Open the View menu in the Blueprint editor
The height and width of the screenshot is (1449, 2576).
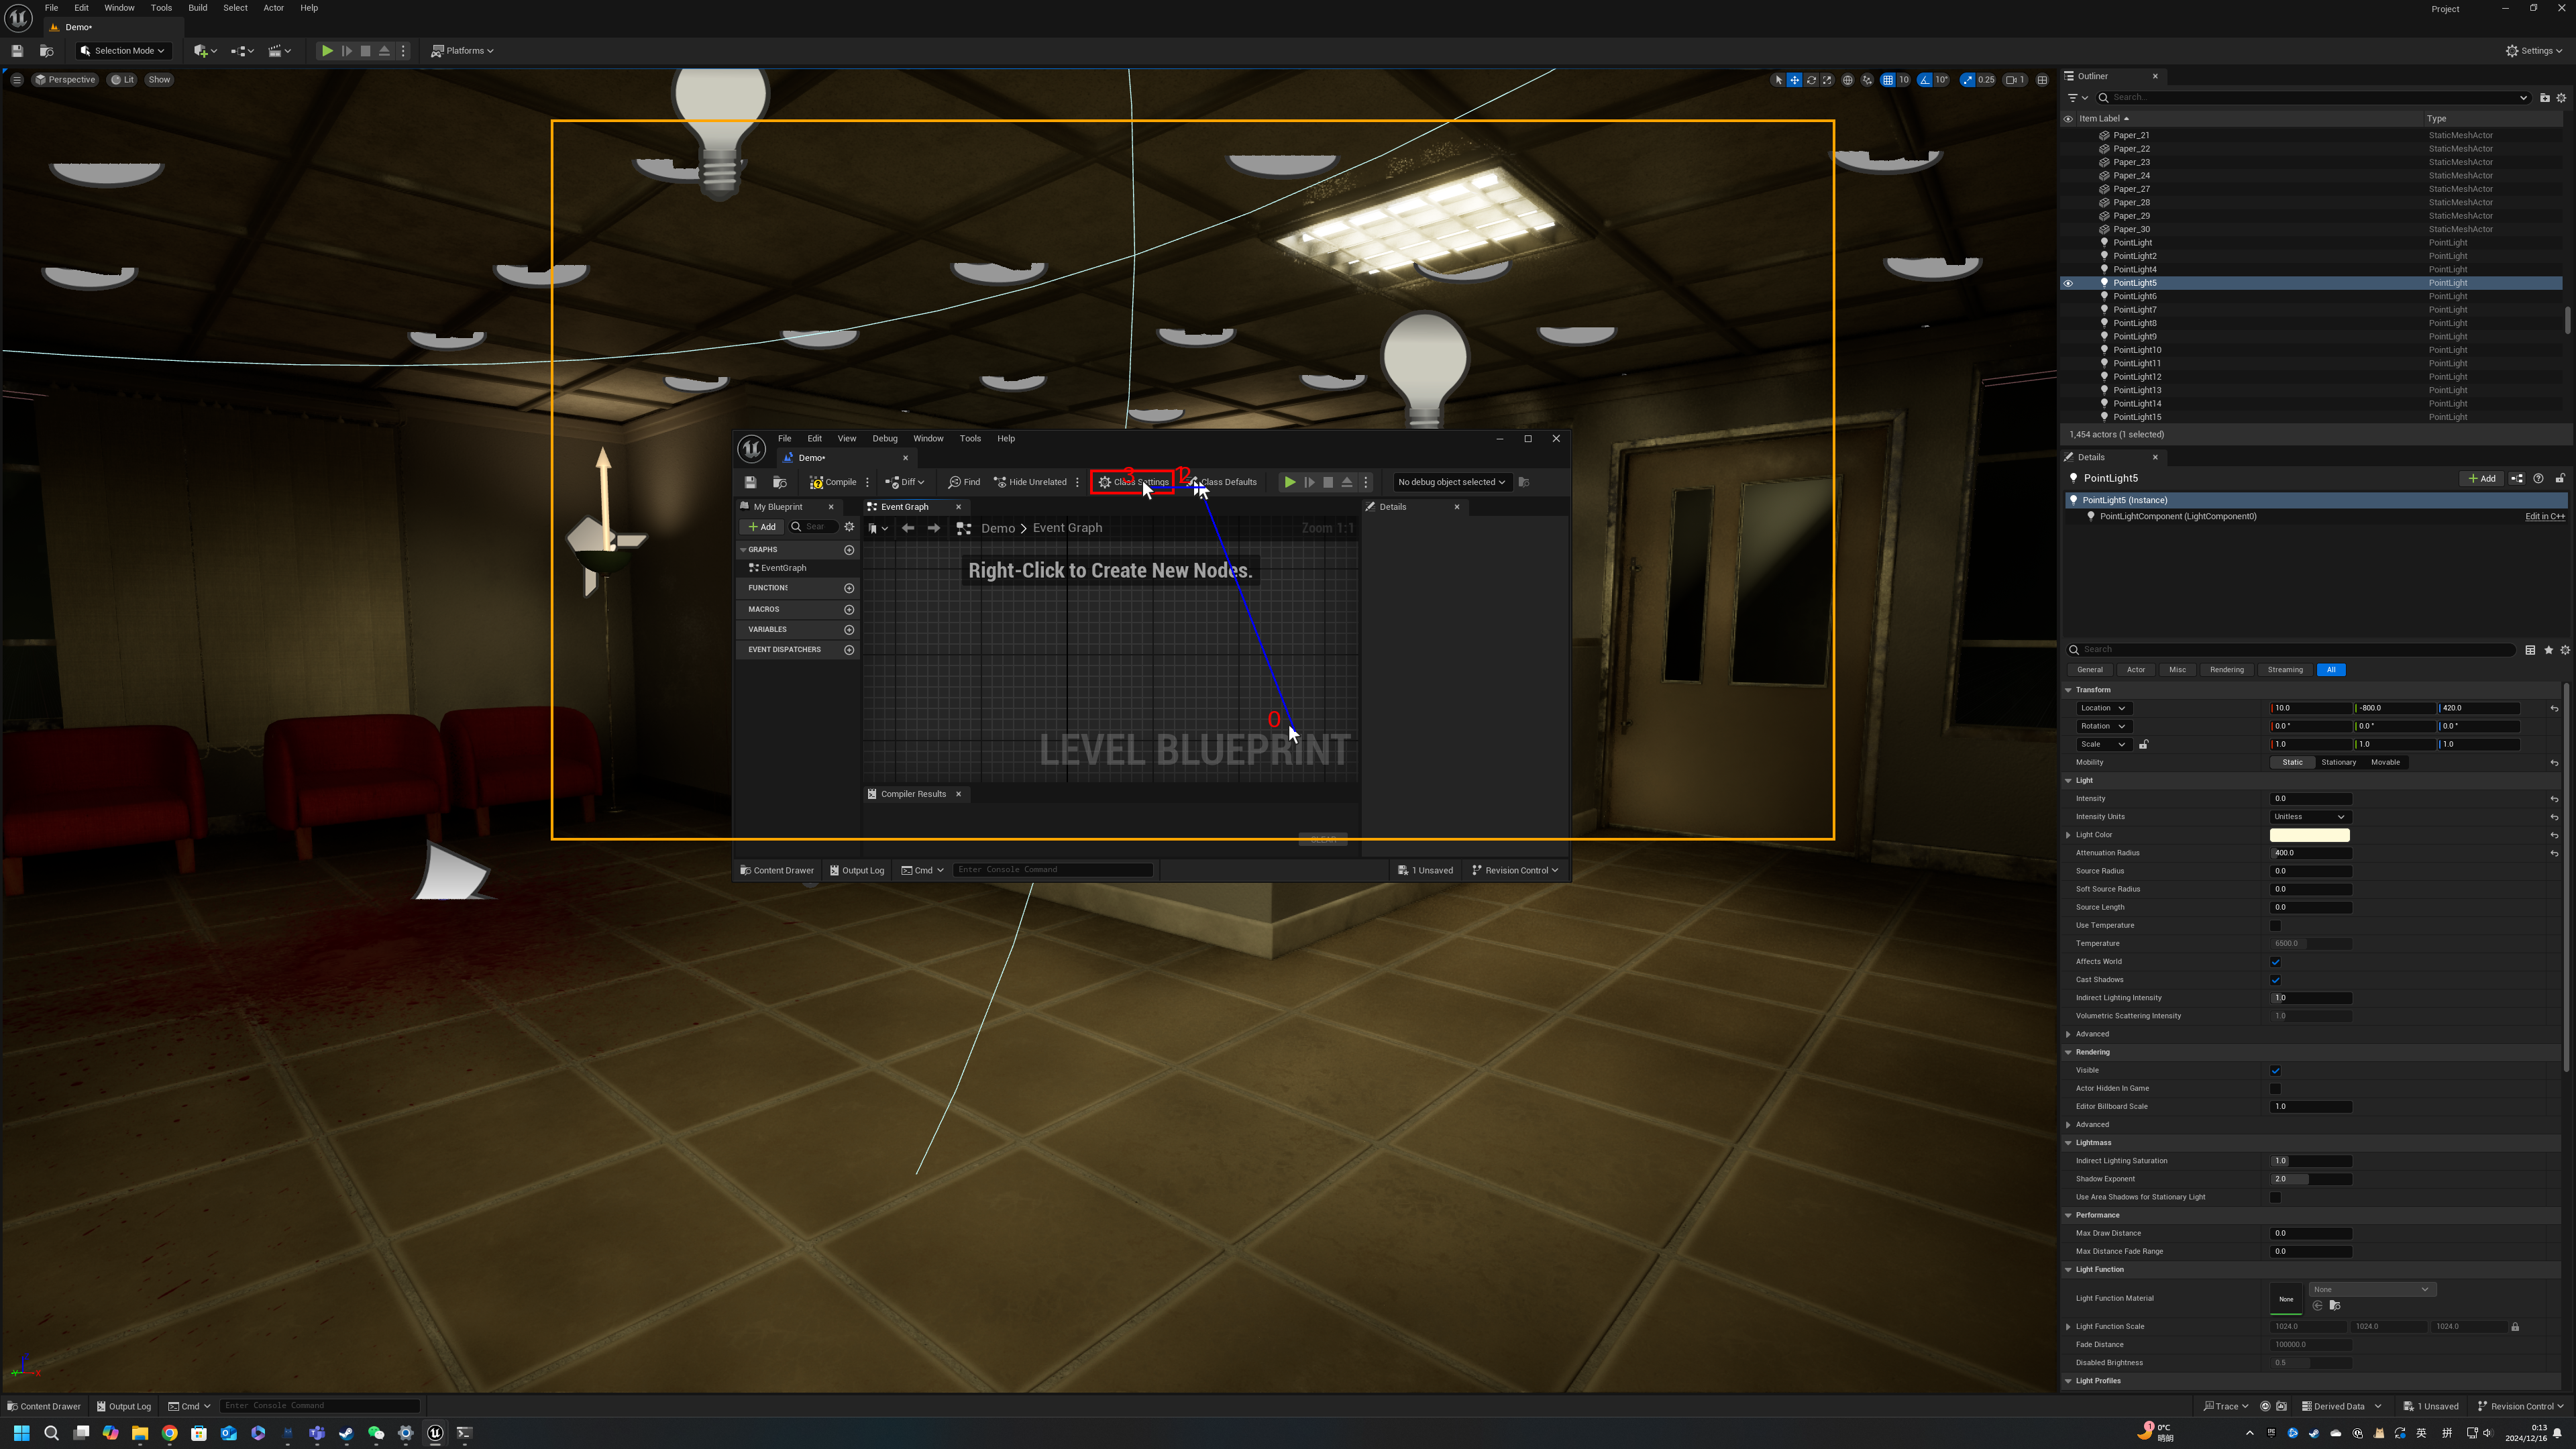coord(847,439)
